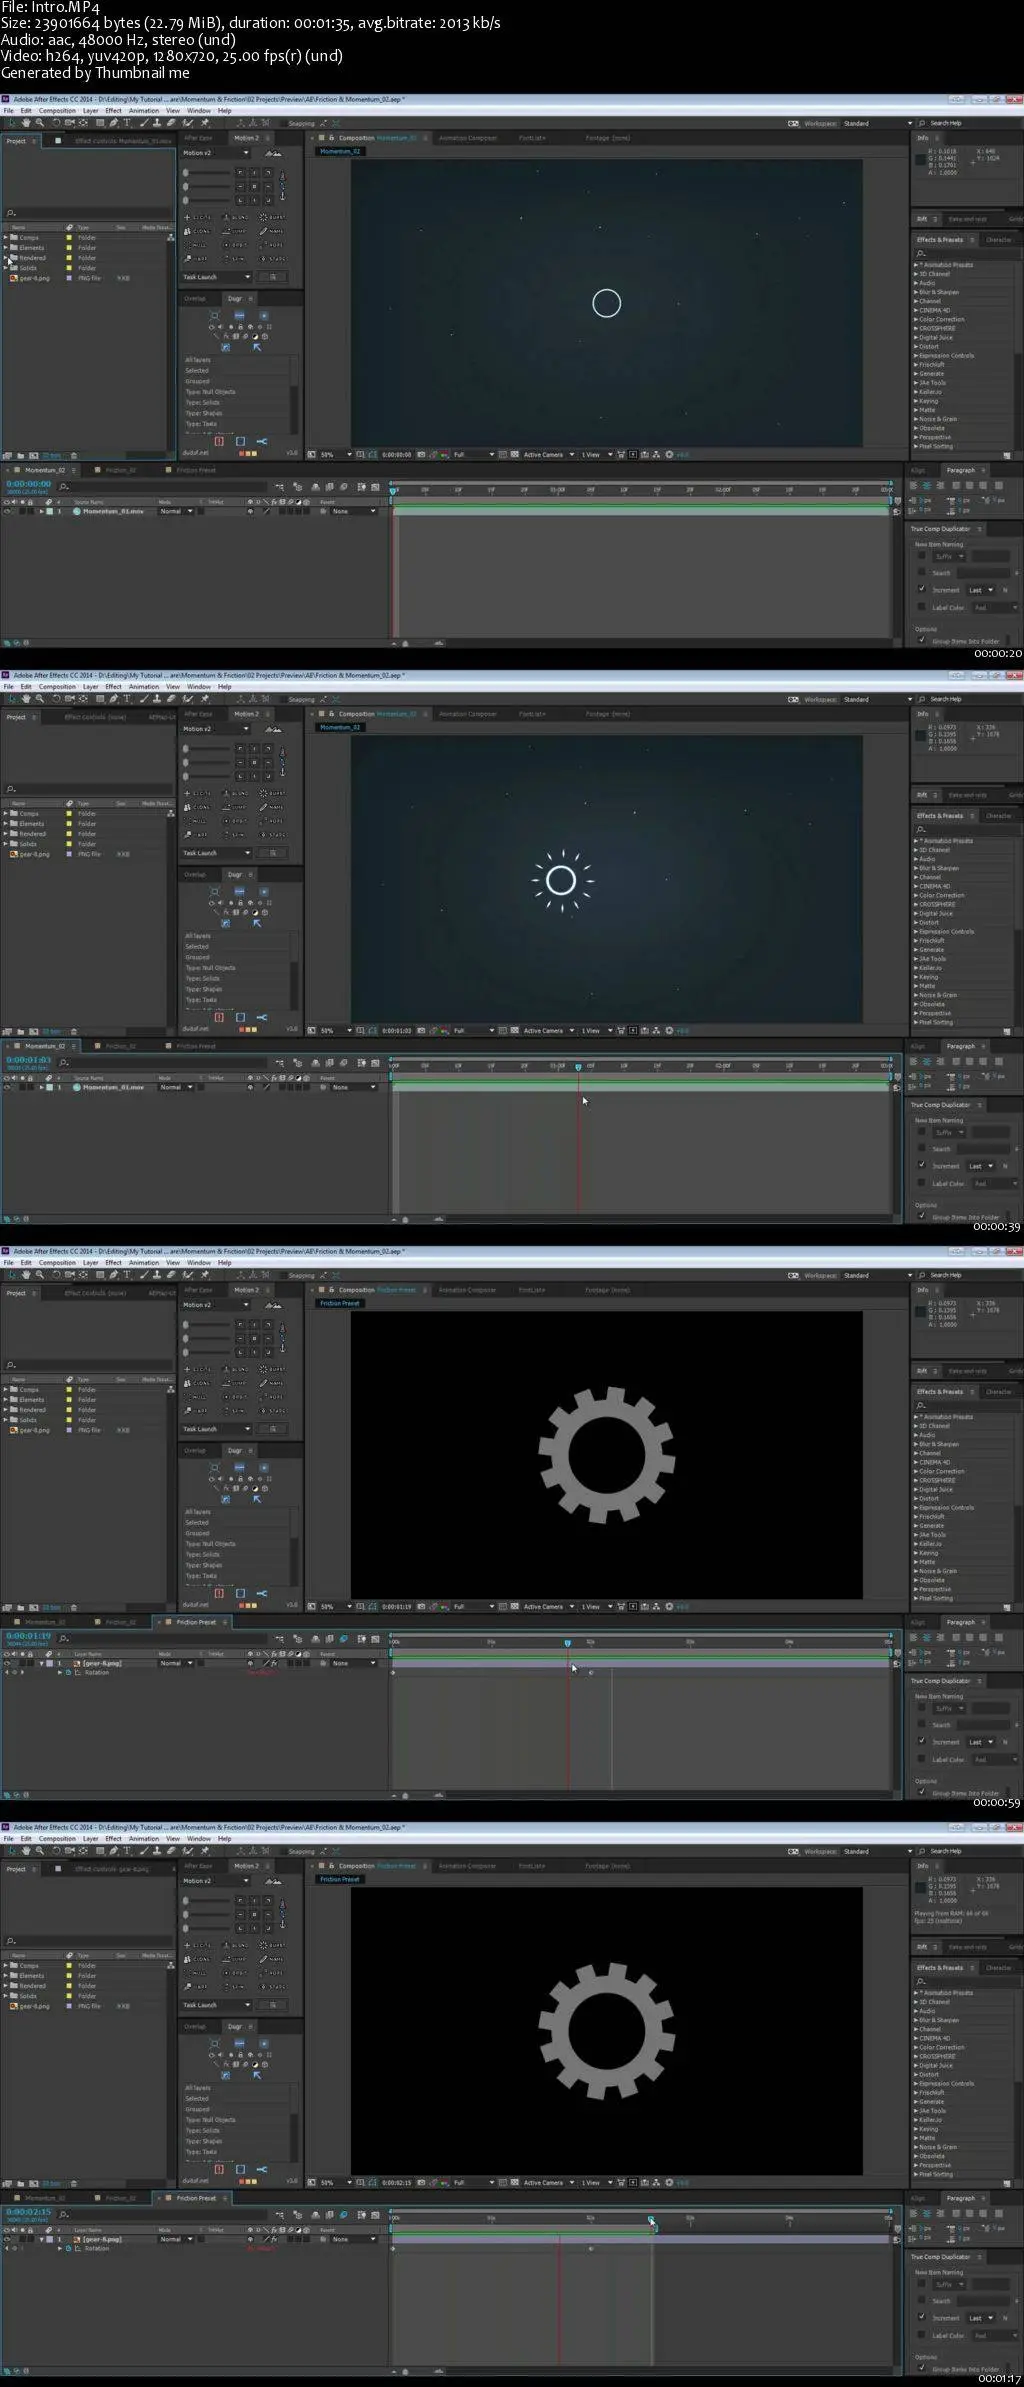Click mountain icon beside Motion v2 in 00:01:17 frame

(272, 1881)
